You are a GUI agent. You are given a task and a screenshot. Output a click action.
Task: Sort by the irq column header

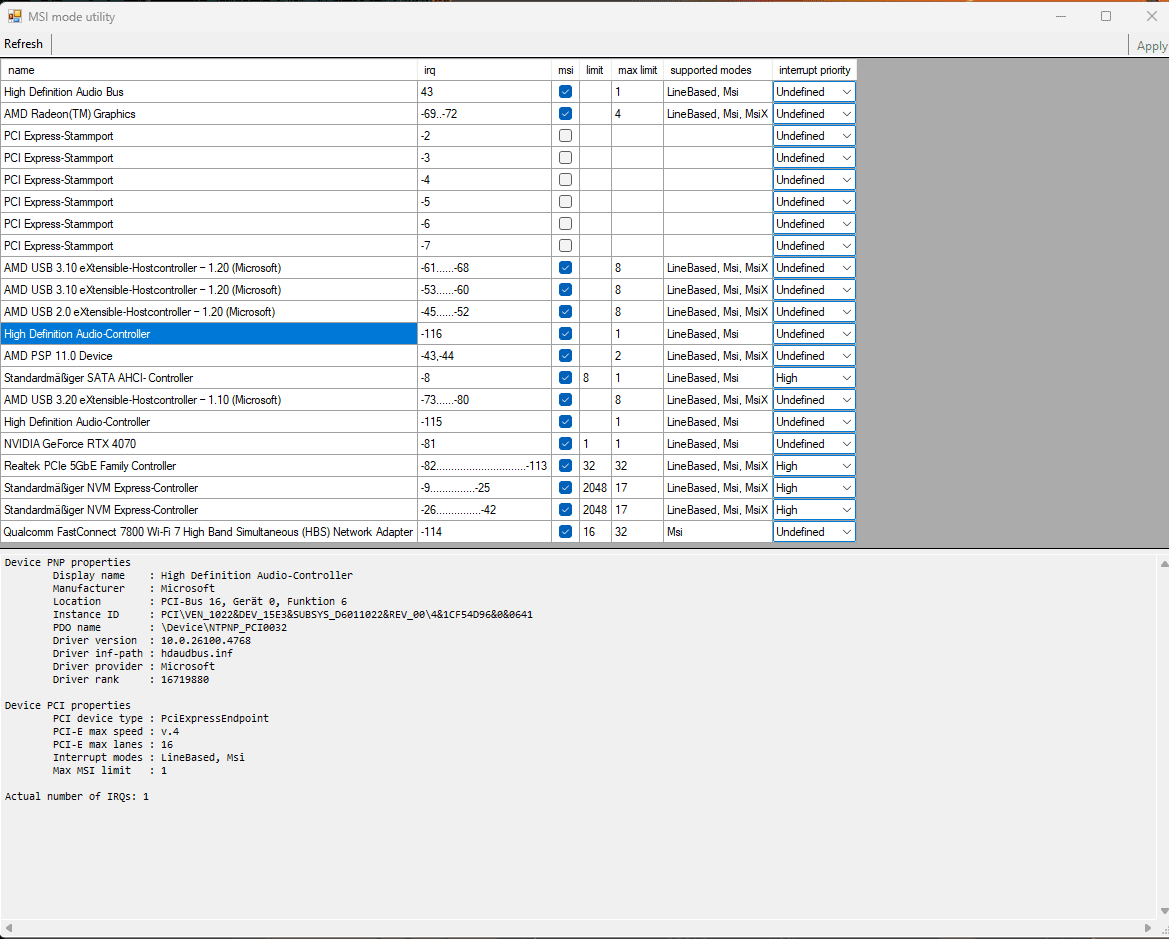pyautogui.click(x=484, y=70)
